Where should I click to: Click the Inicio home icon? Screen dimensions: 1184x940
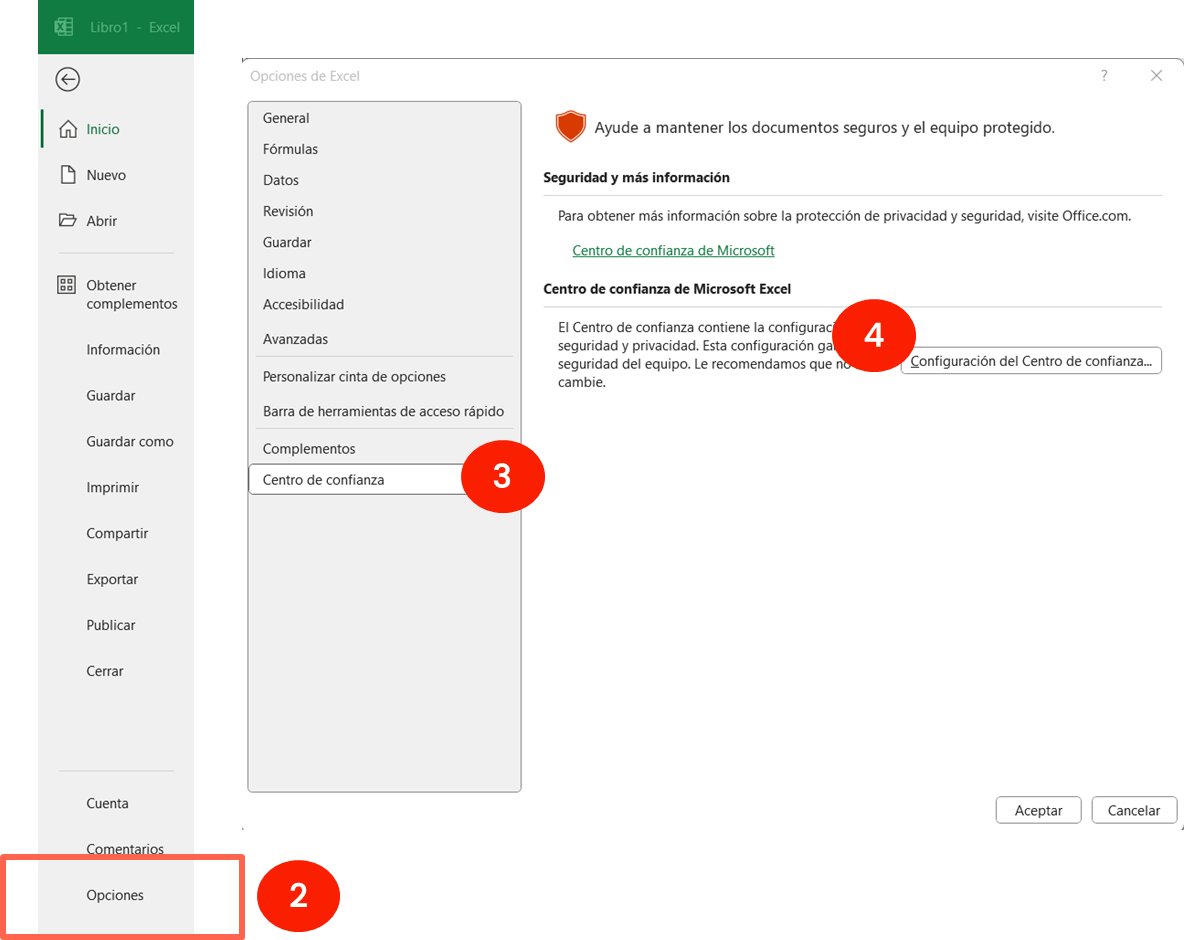click(x=68, y=129)
